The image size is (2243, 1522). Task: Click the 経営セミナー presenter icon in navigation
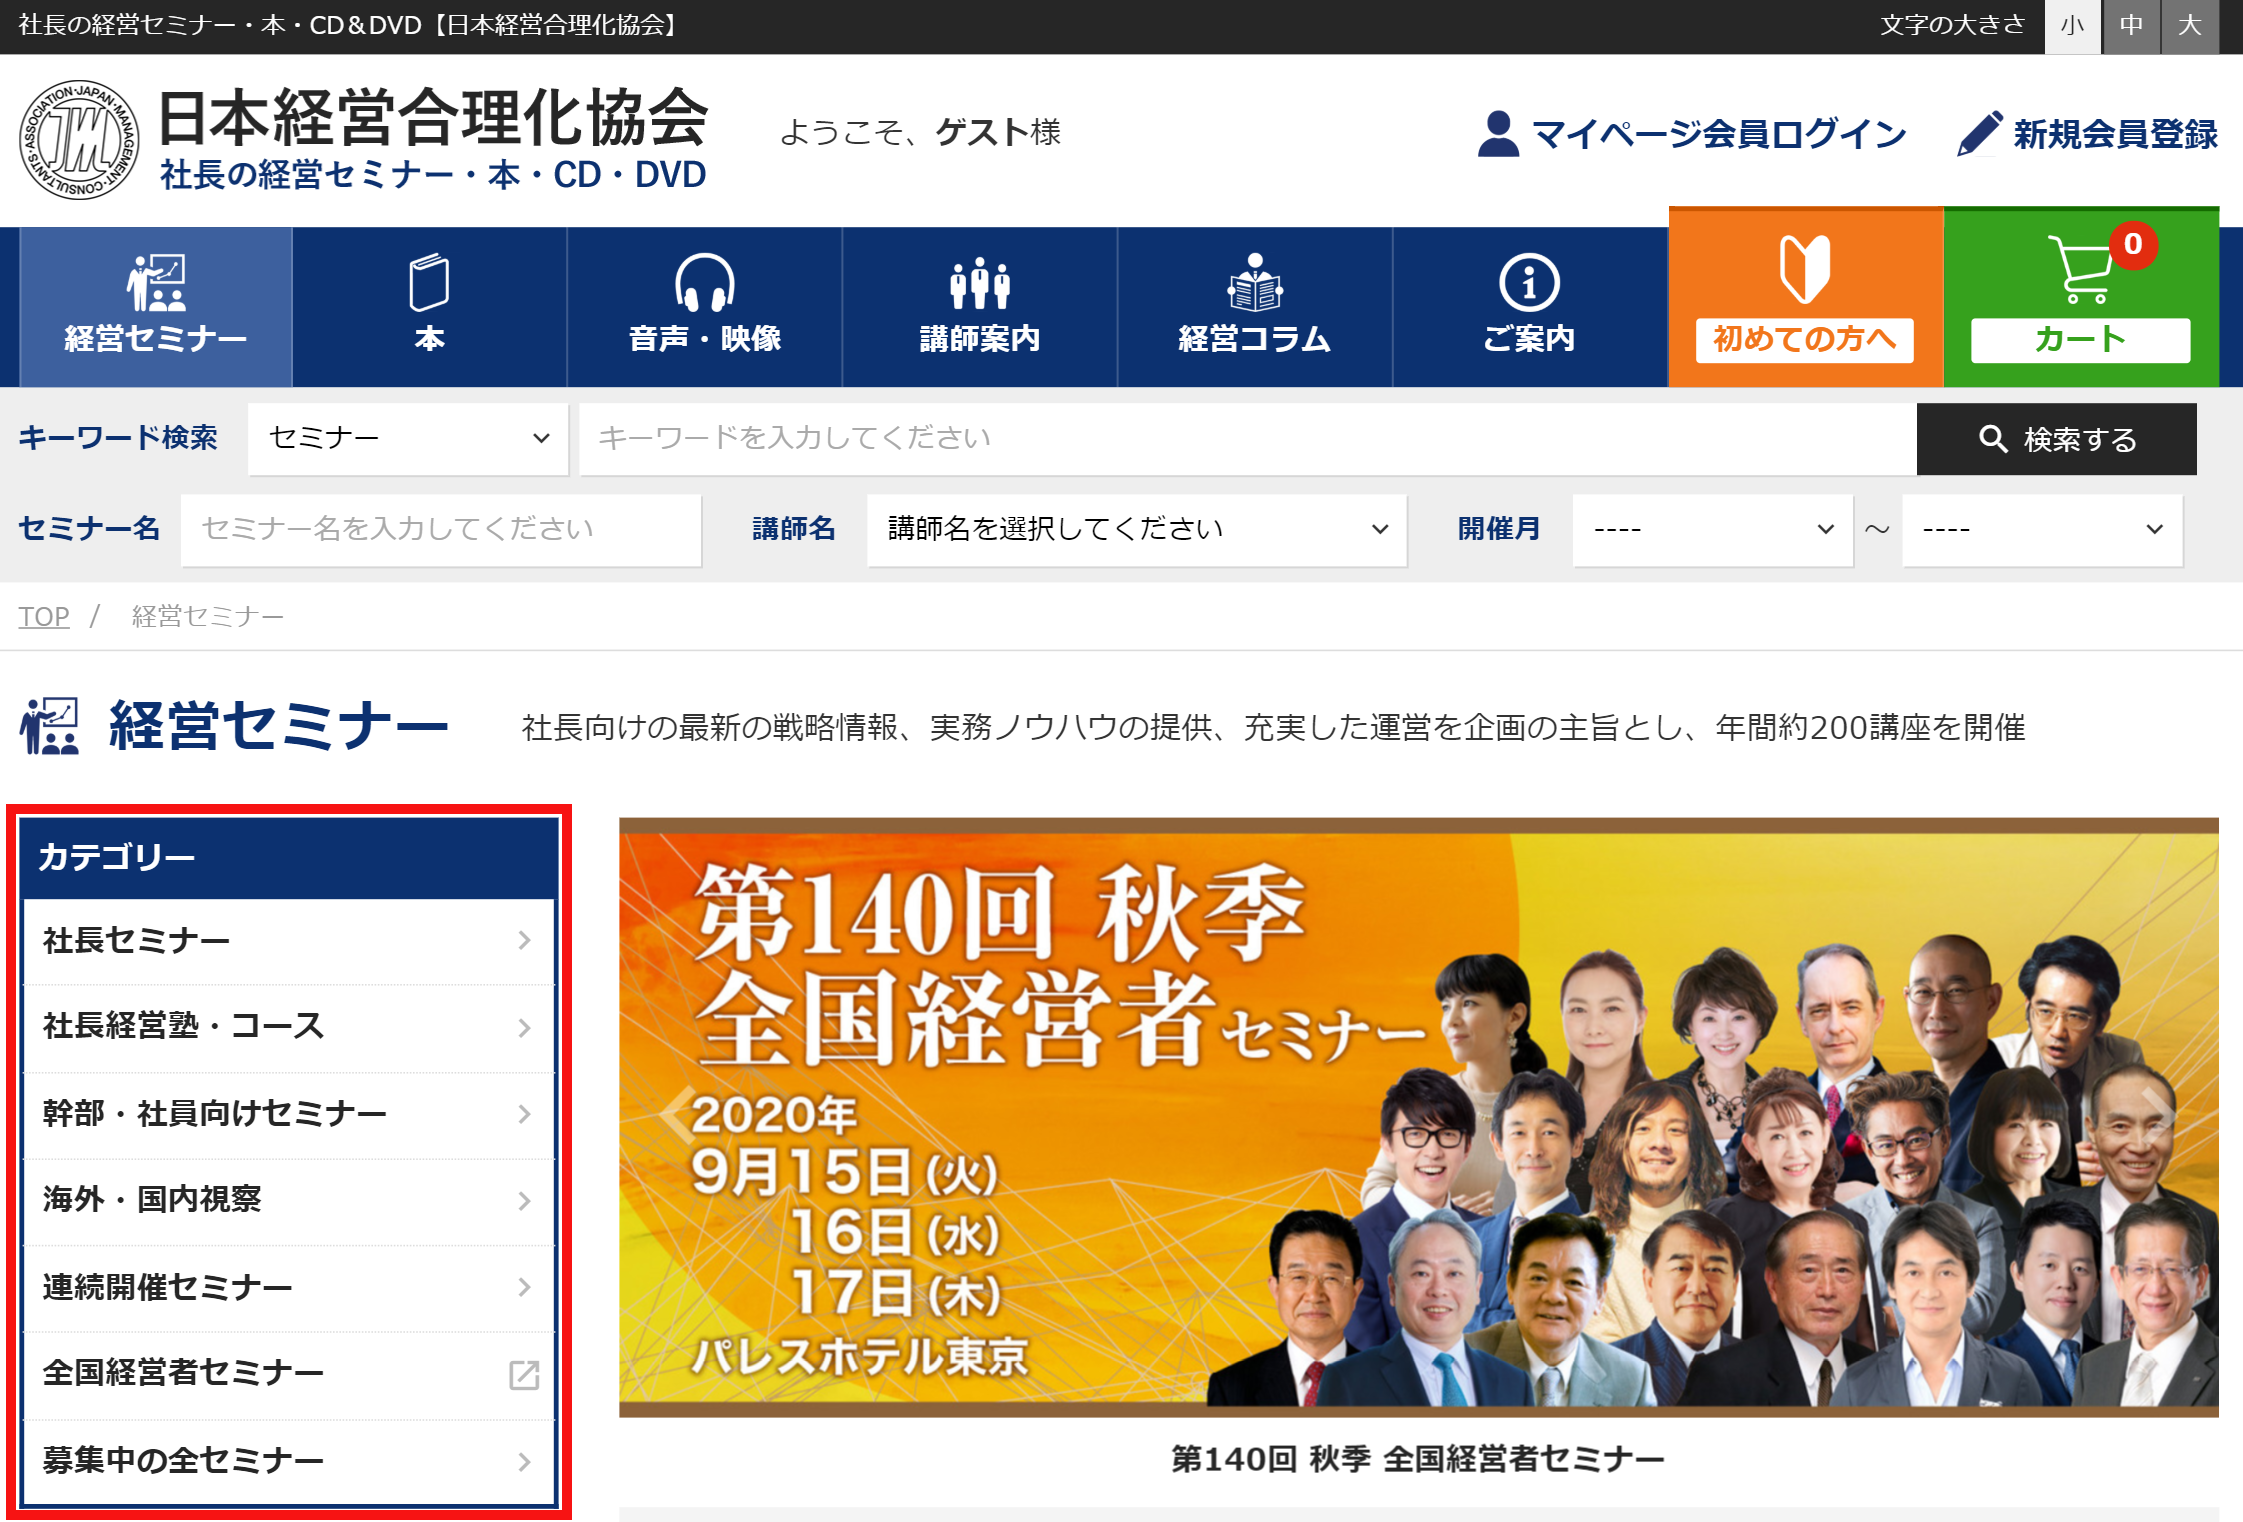pos(155,284)
